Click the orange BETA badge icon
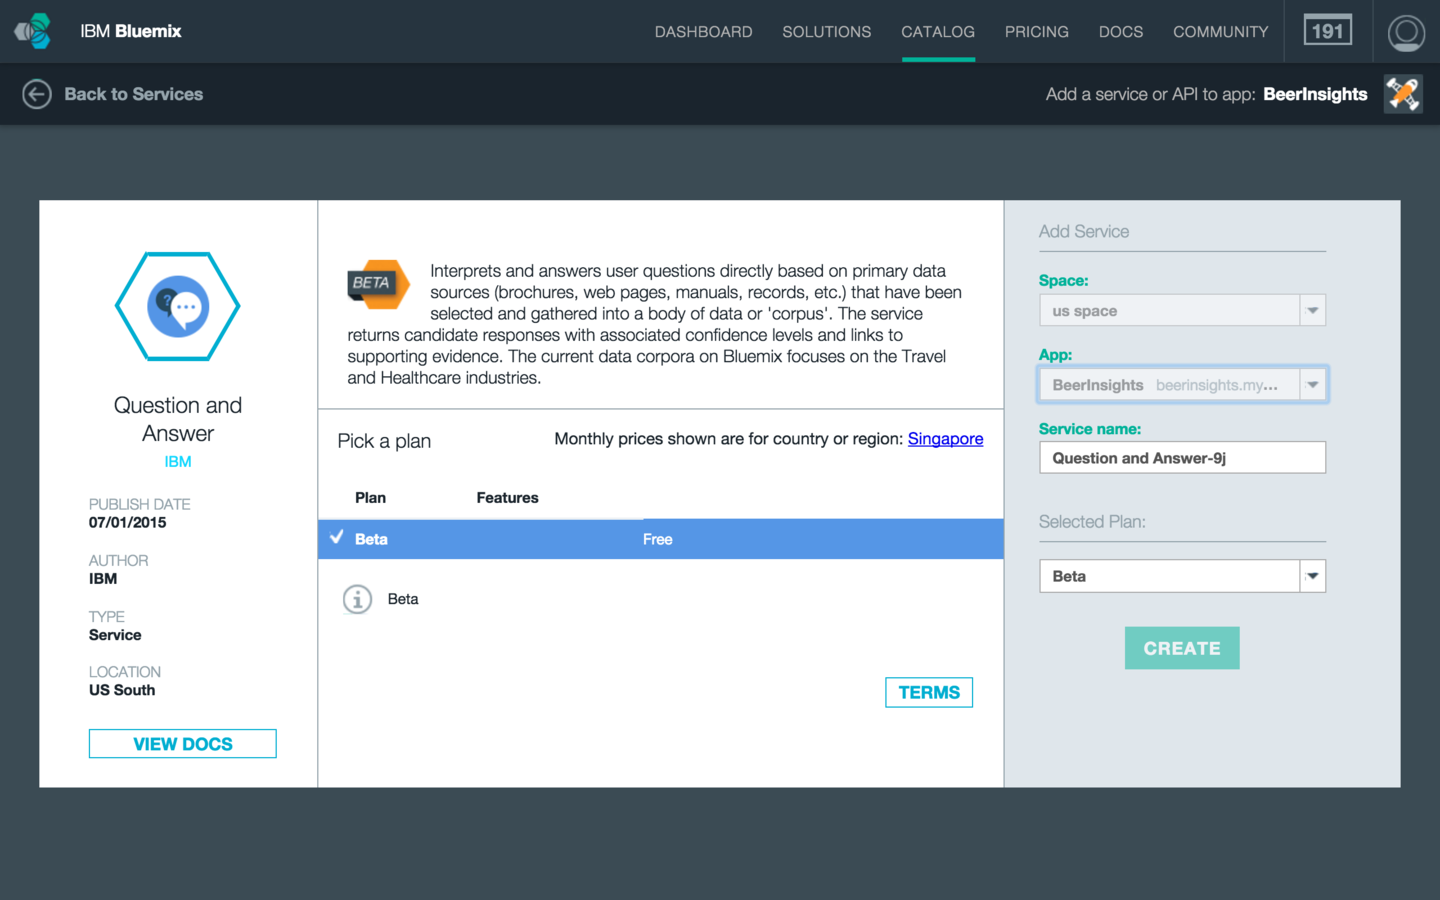The width and height of the screenshot is (1440, 900). point(378,284)
